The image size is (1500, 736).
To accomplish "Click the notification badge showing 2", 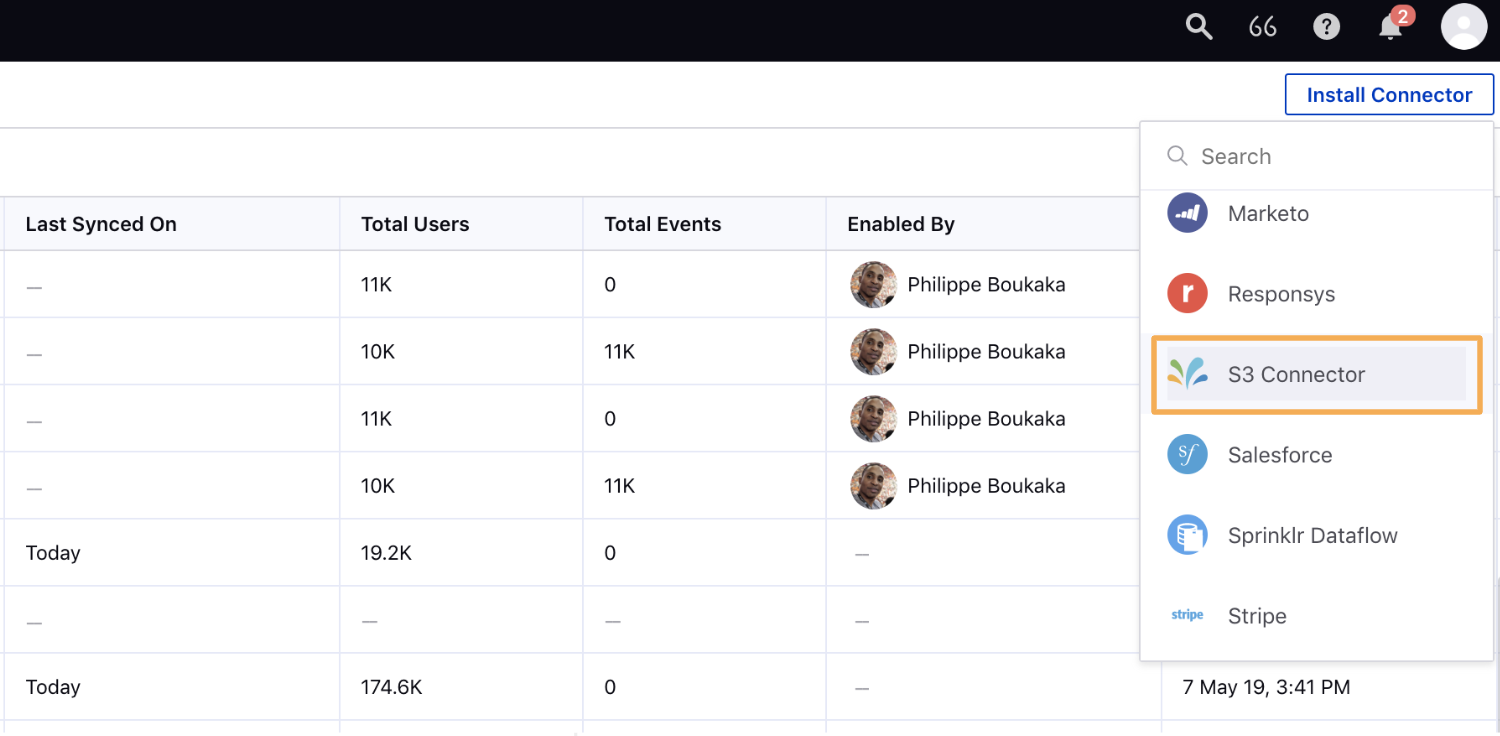I will pos(1402,16).
